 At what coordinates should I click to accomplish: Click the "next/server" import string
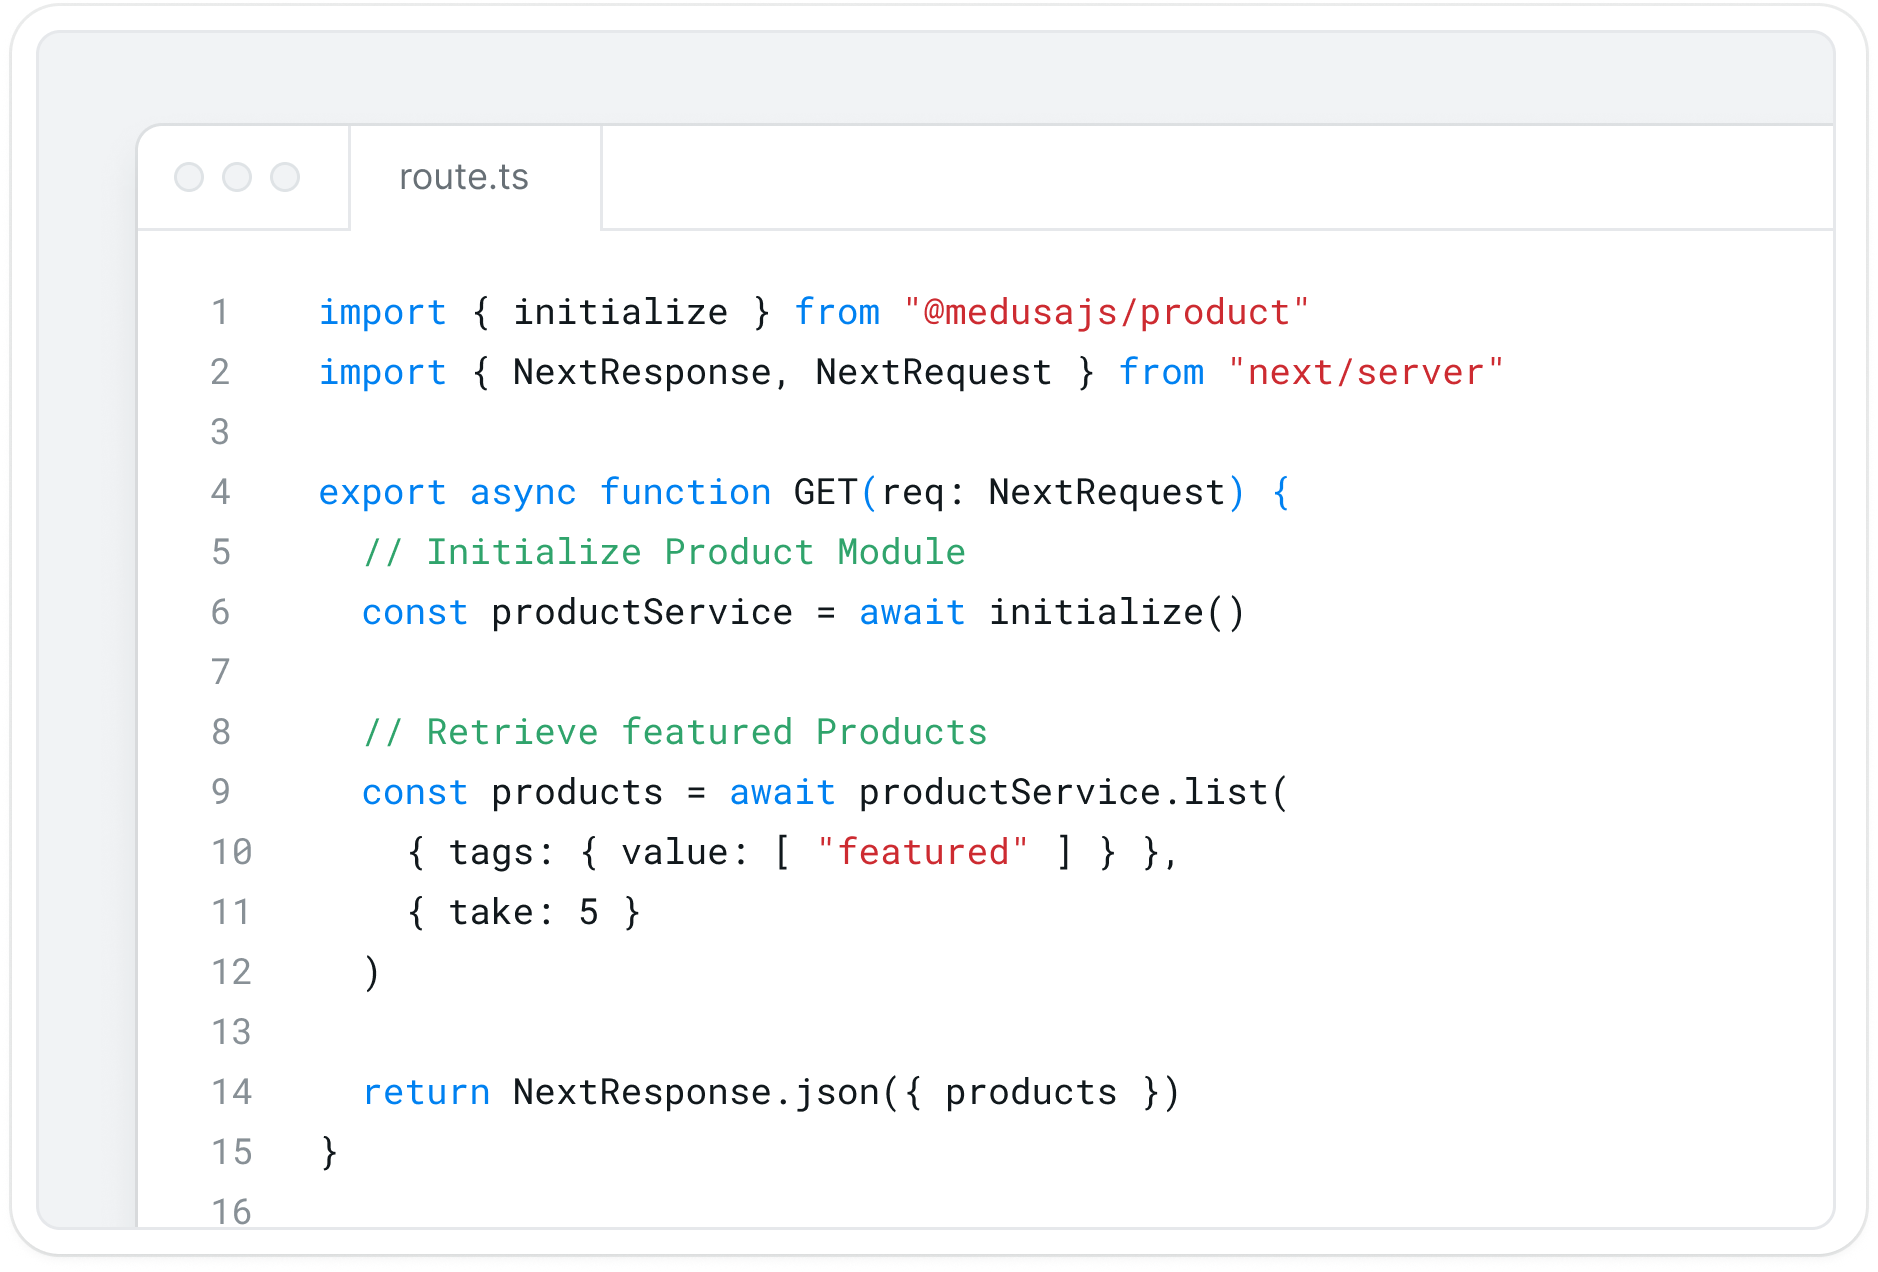[1365, 372]
